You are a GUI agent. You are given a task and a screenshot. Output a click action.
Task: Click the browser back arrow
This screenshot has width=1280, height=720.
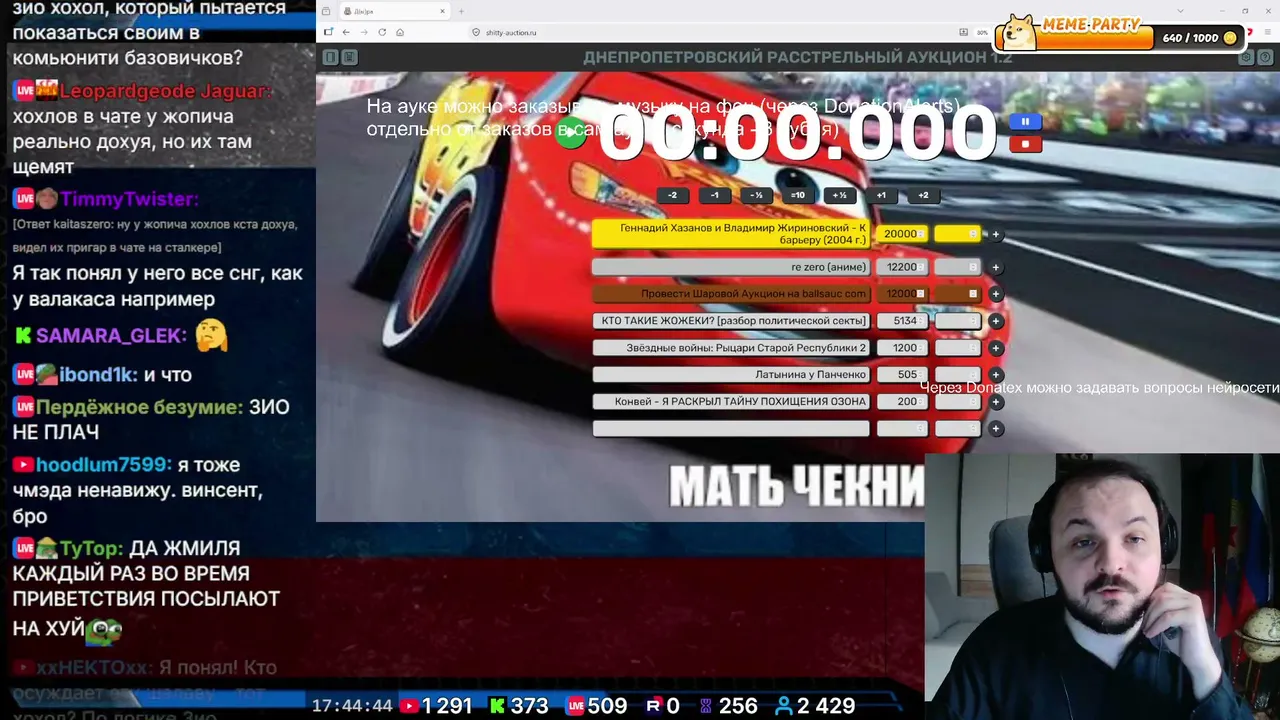(346, 32)
